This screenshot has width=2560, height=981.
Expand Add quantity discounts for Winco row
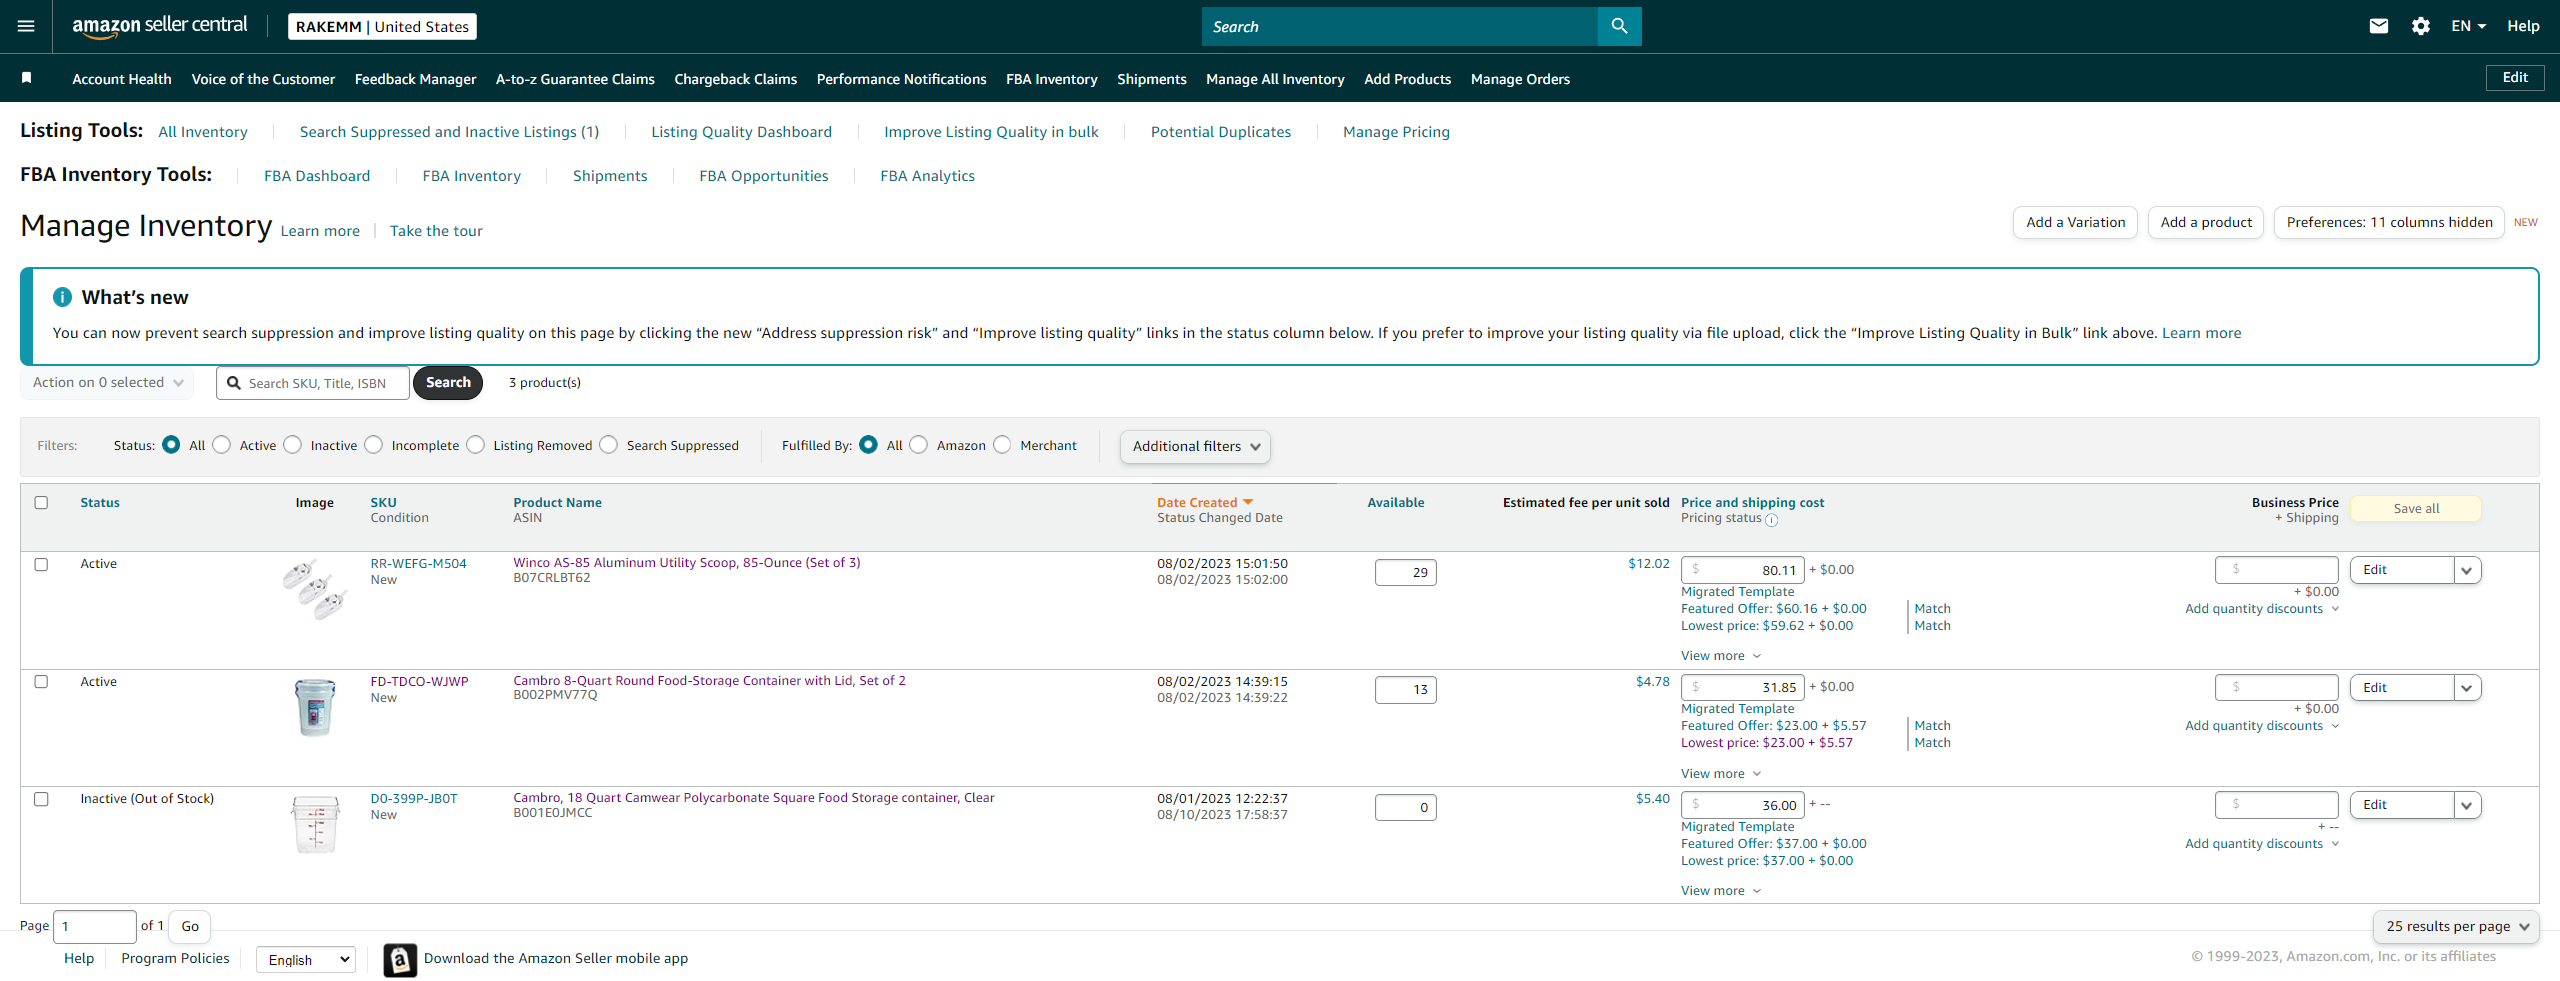2262,608
